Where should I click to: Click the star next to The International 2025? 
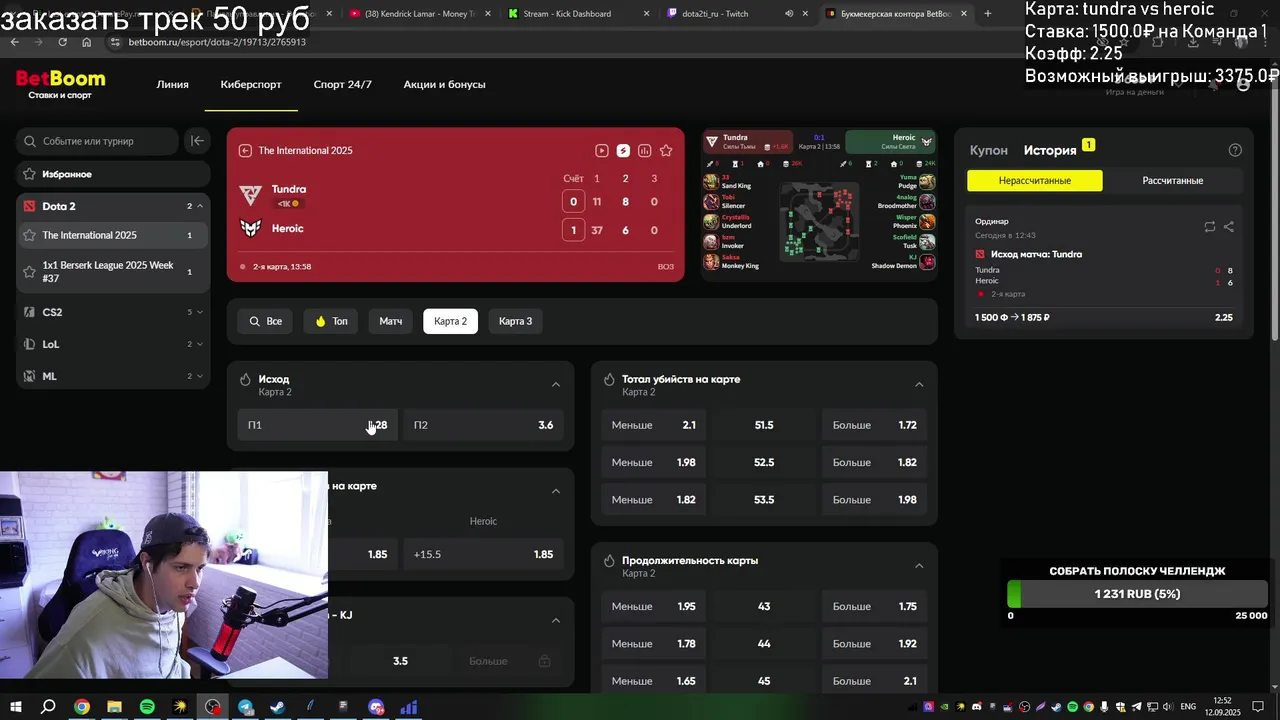[30, 235]
